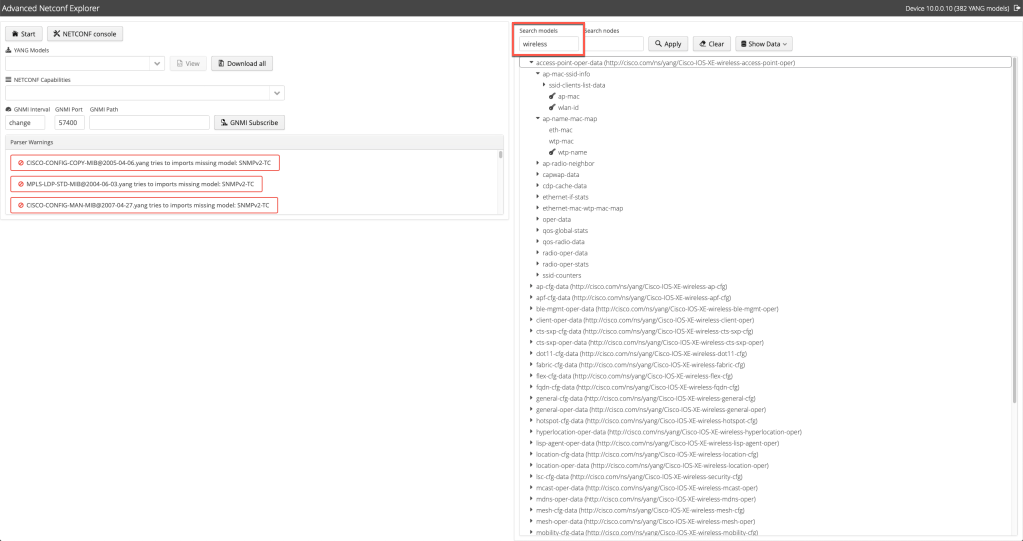This screenshot has height=541, width=1023.
Task: Click the GNMI Subscribe button
Action: click(249, 123)
